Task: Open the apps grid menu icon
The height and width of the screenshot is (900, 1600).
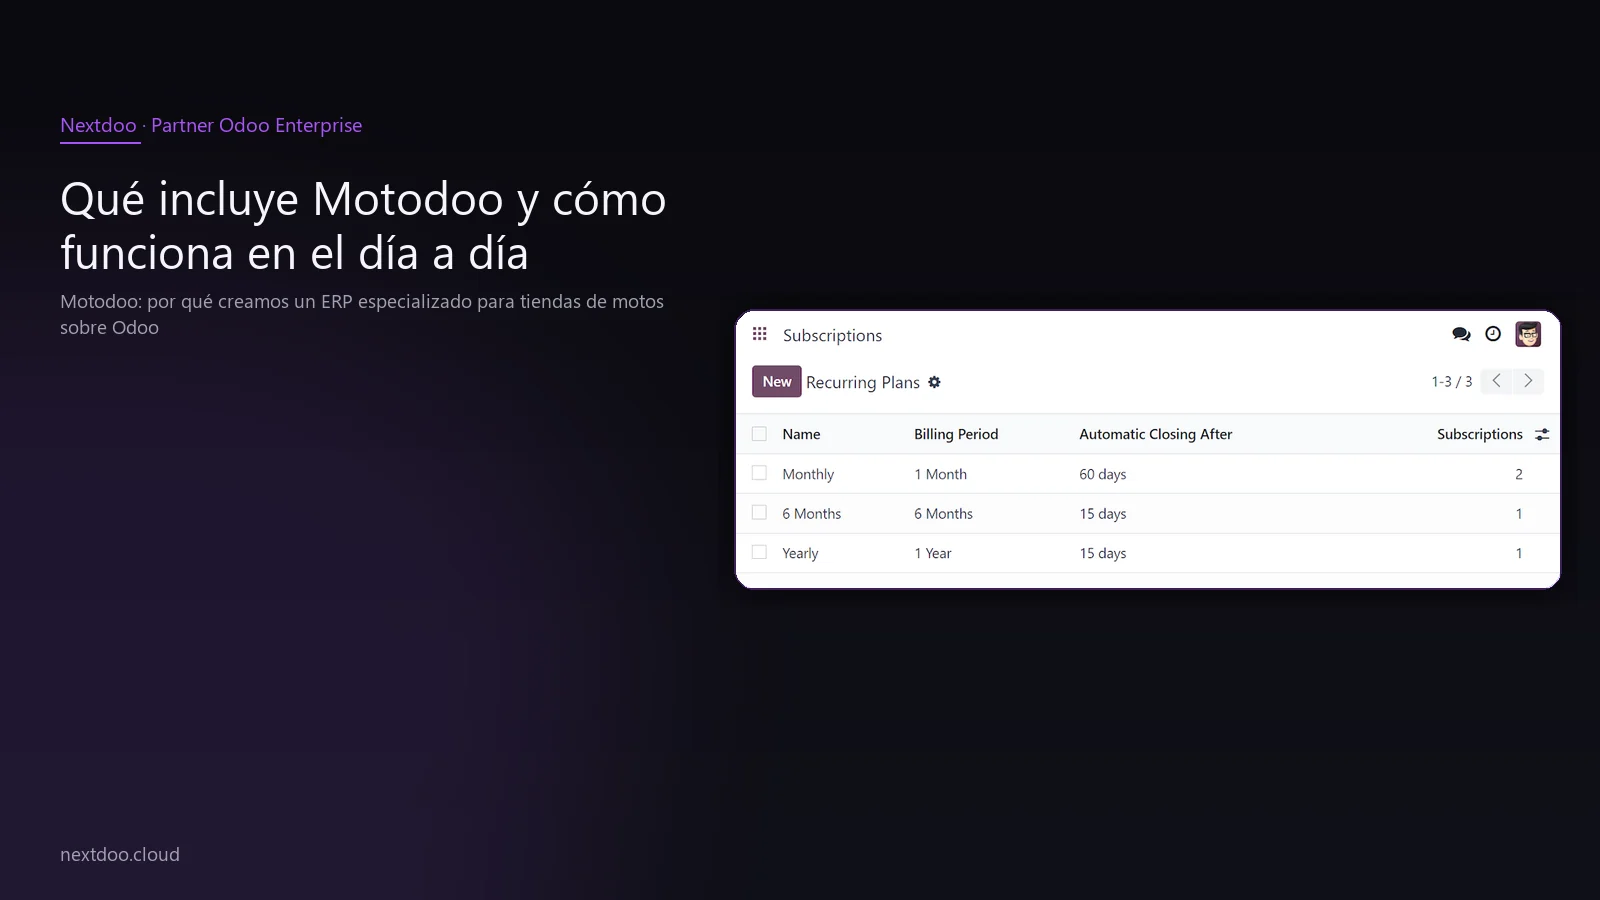Action: [x=760, y=334]
